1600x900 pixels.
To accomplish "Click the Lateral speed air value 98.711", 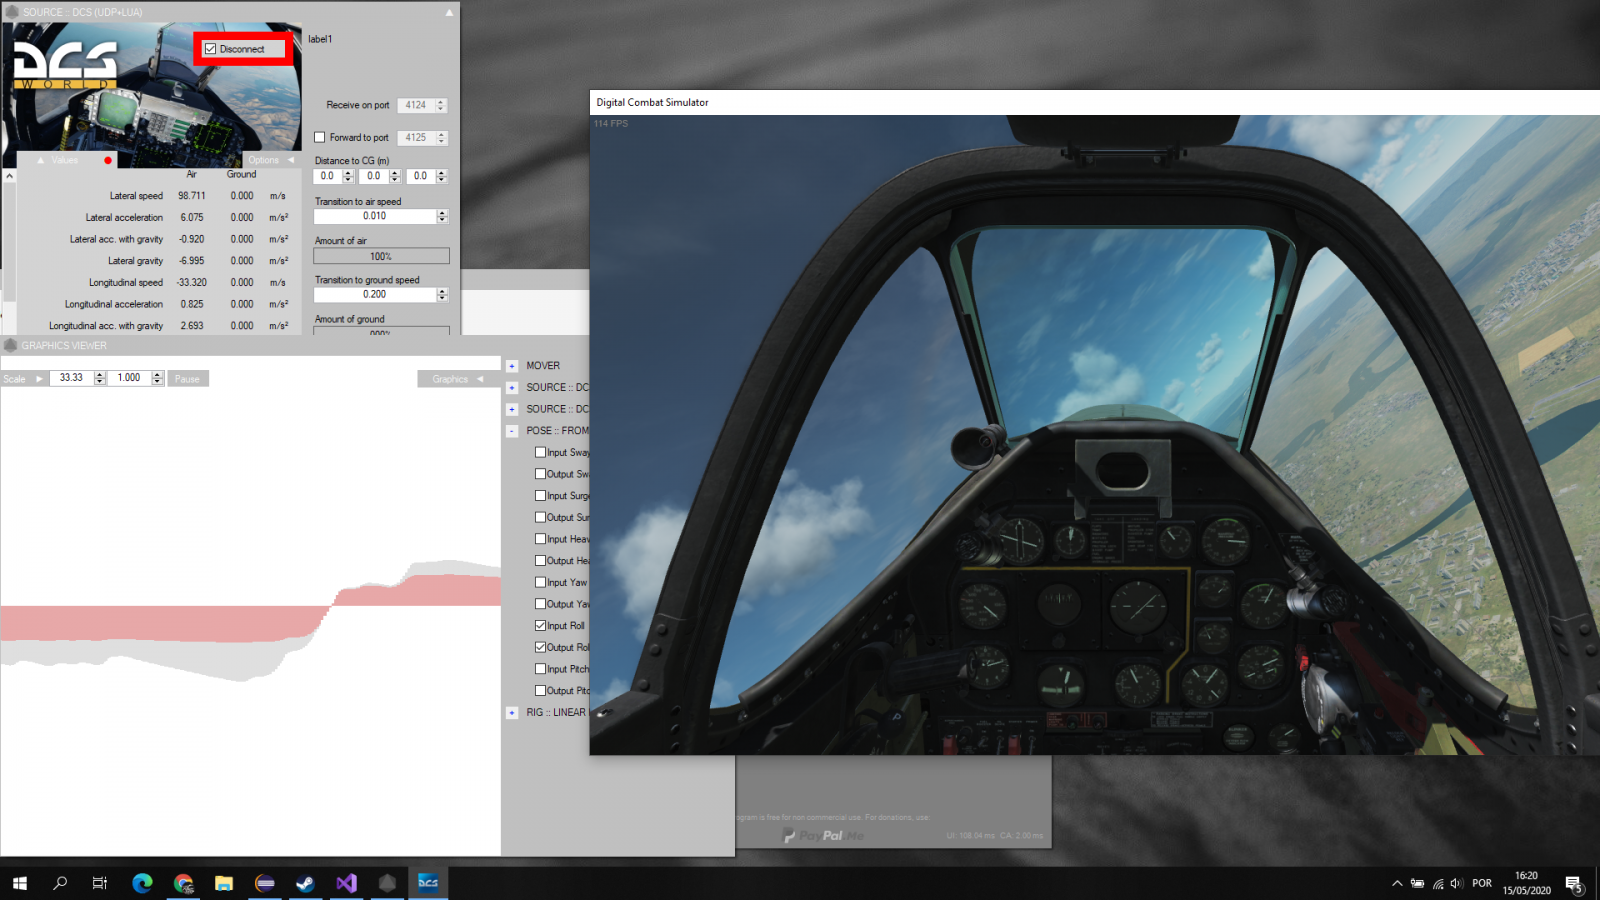I will 192,196.
